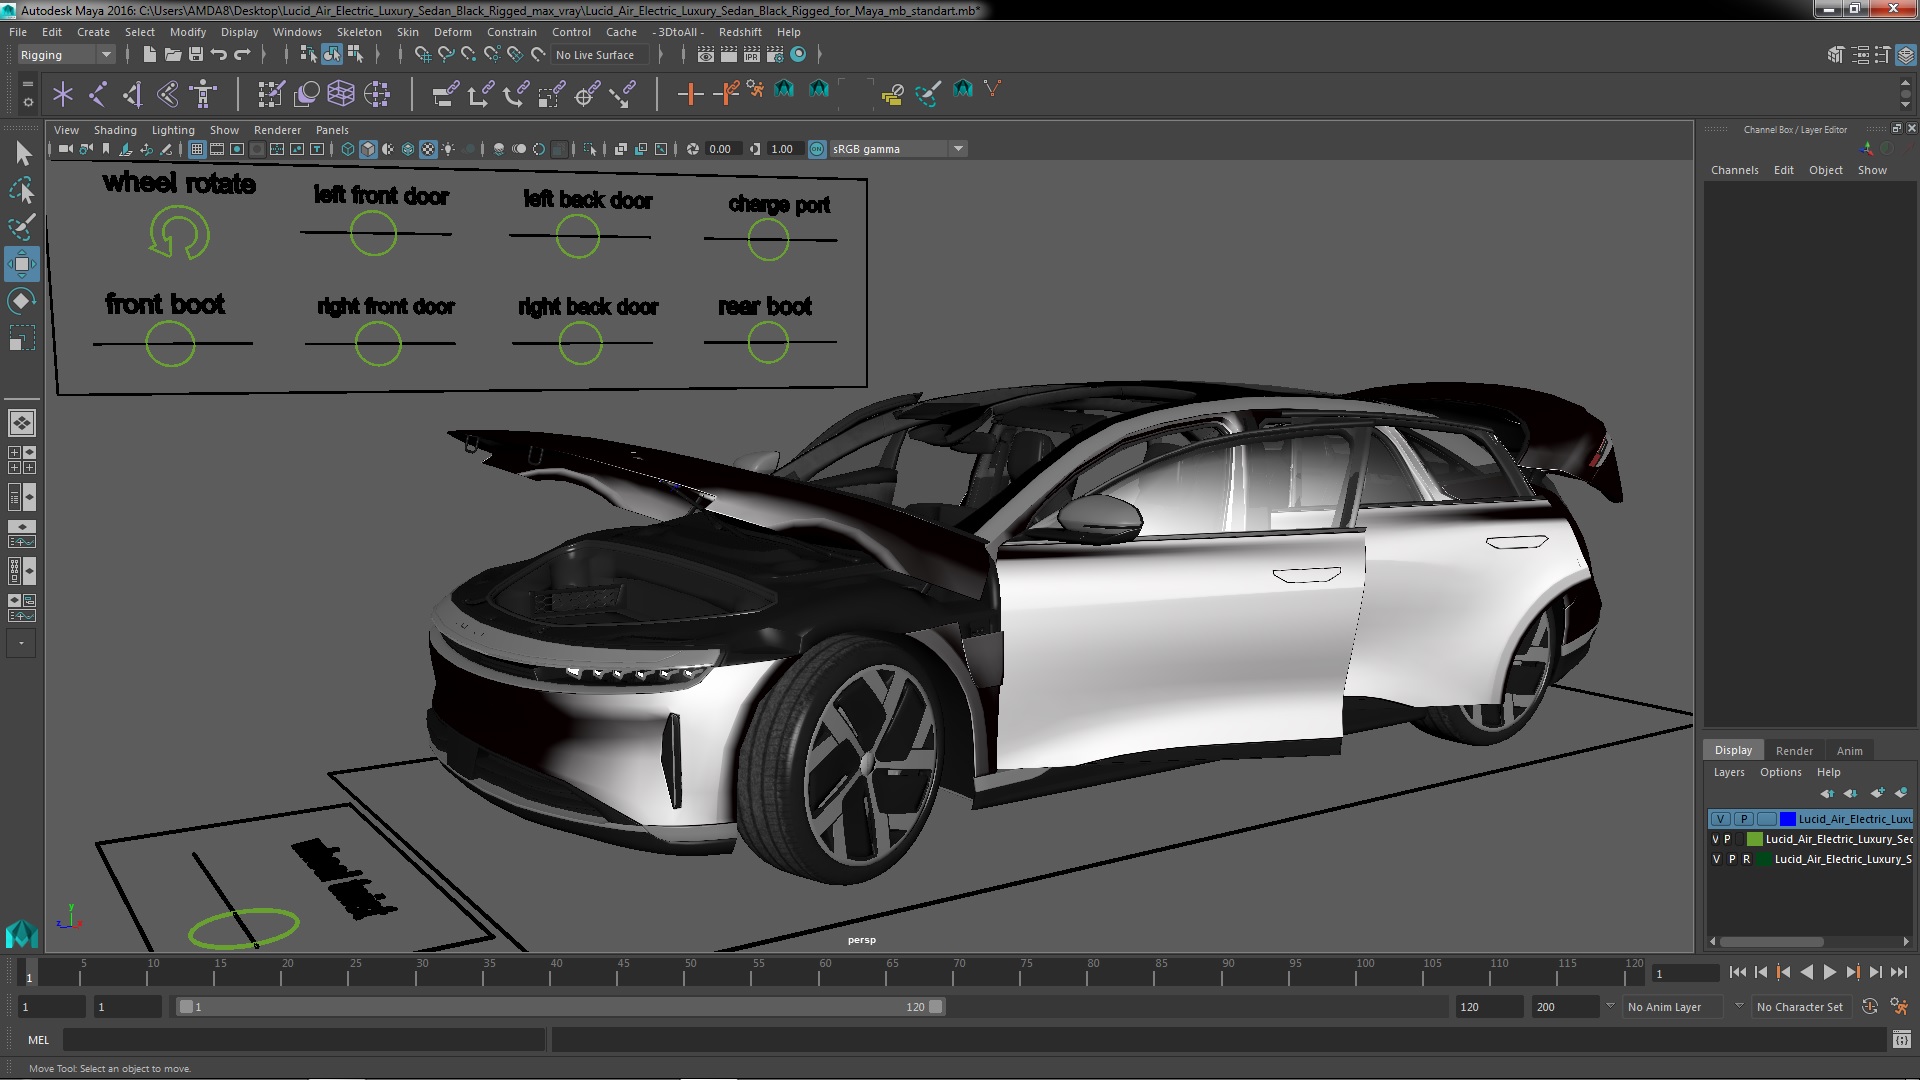Click layer list scroll left arrow
The width and height of the screenshot is (1920, 1080).
(1713, 942)
